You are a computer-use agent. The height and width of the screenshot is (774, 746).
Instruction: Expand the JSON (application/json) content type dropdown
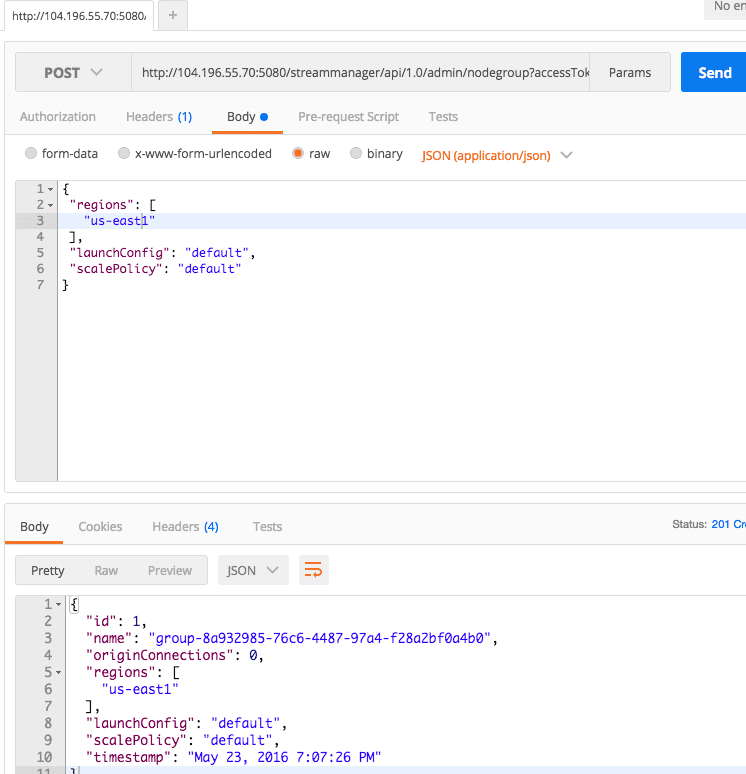pyautogui.click(x=497, y=156)
